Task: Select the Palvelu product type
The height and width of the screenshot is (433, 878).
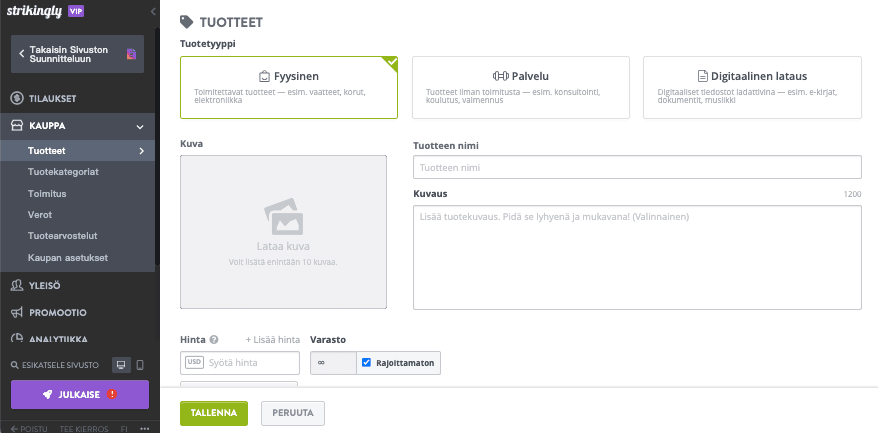Action: point(520,87)
